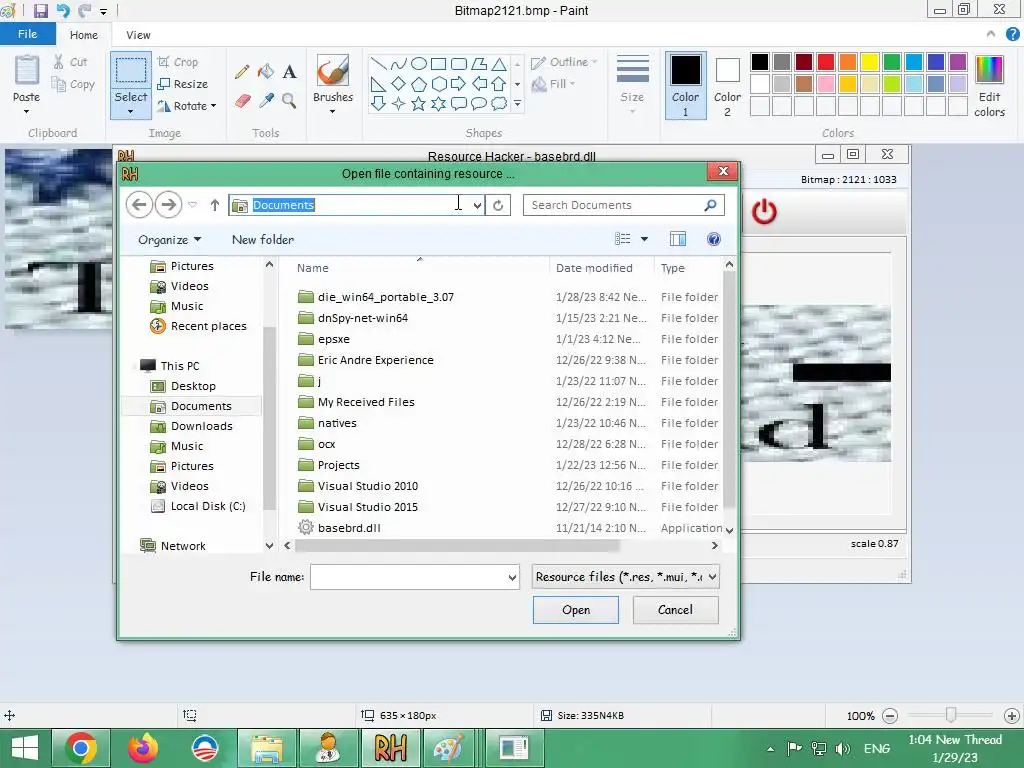Refresh the Documents folder listing

pyautogui.click(x=498, y=205)
